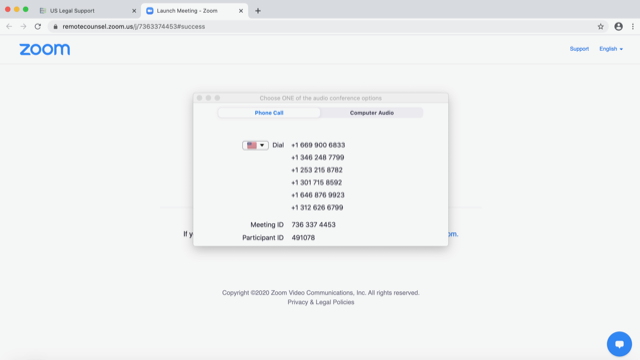Click the Meeting ID number 736 337 4453
640x360 pixels.
[x=313, y=225]
